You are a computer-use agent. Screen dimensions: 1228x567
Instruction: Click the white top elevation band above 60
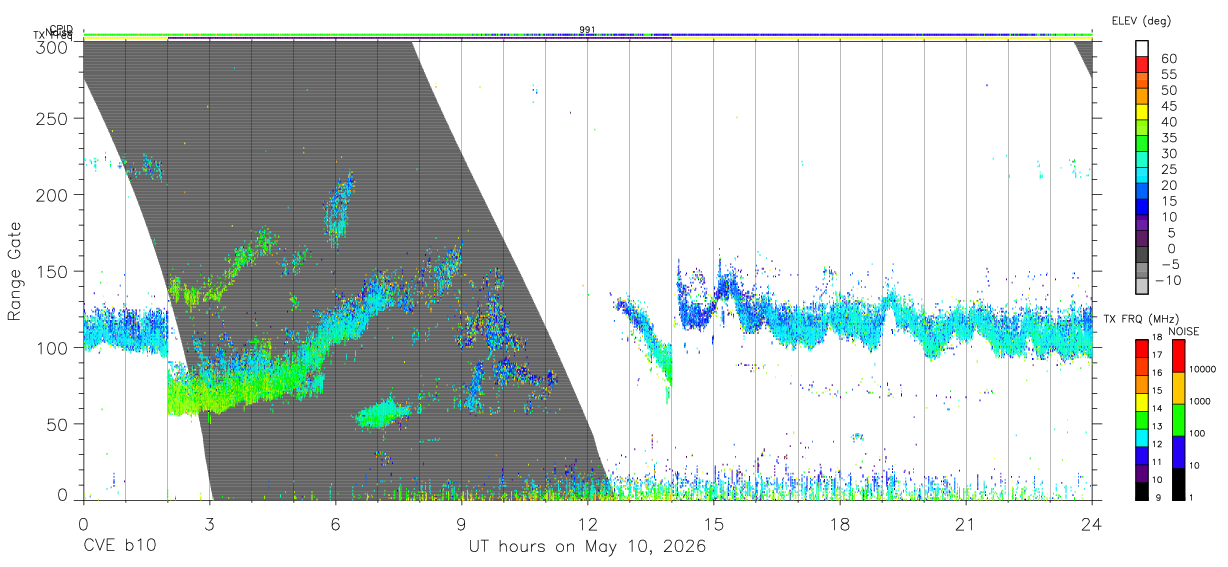click(1142, 50)
